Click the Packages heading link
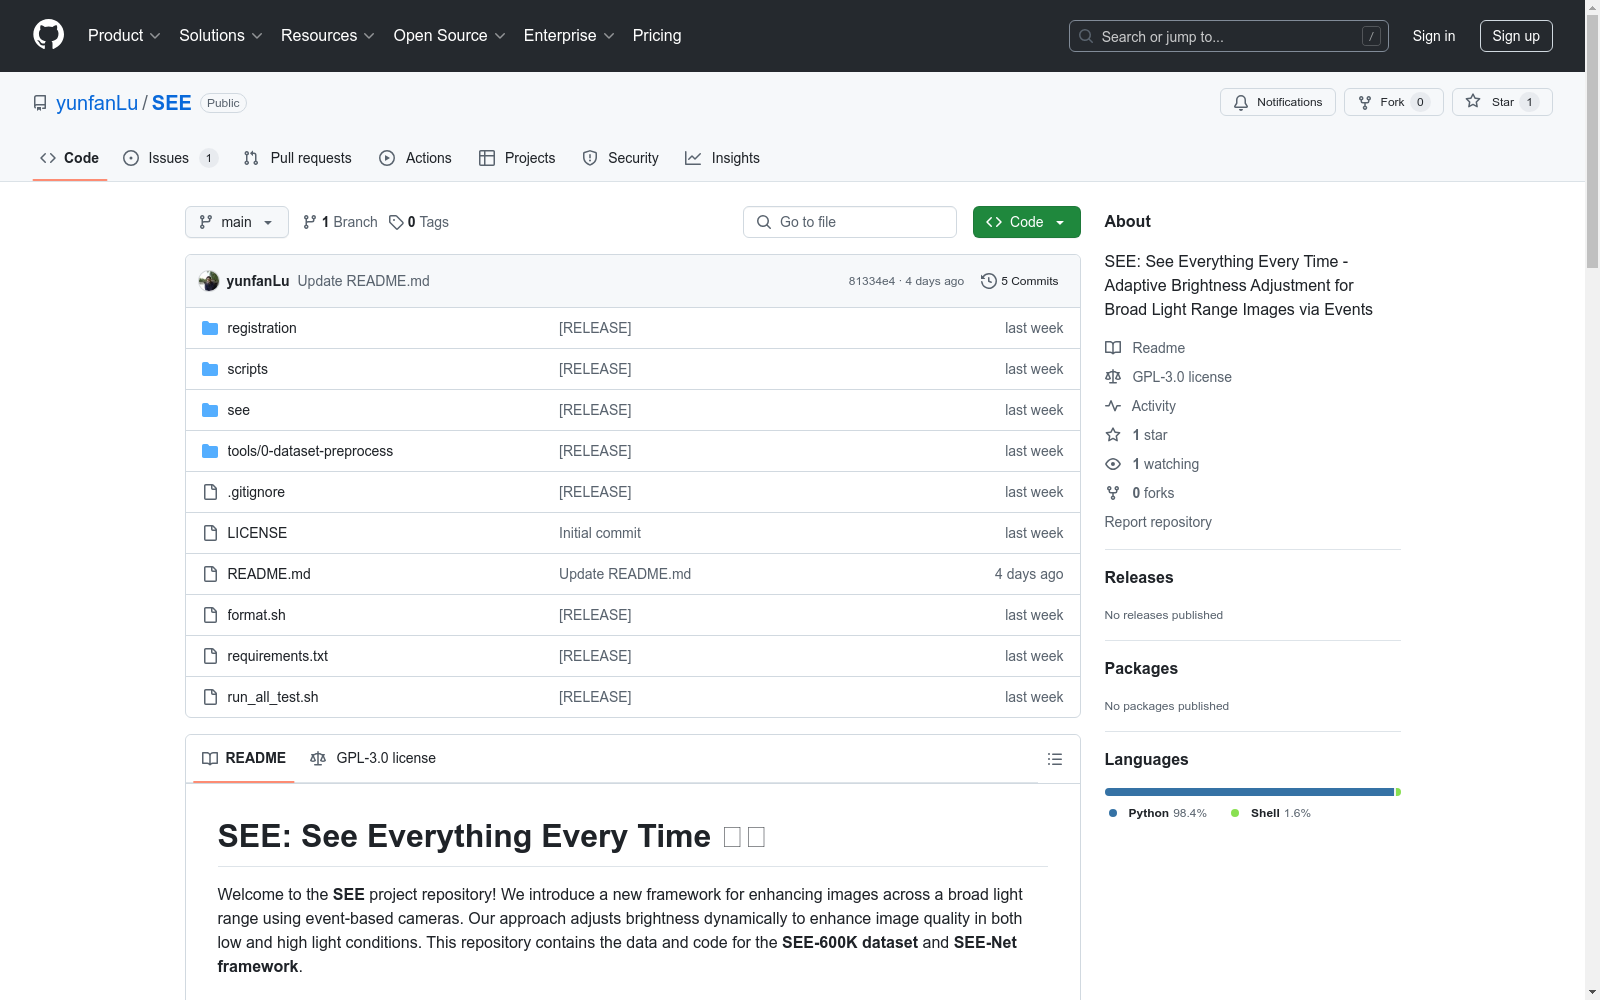 tap(1141, 668)
